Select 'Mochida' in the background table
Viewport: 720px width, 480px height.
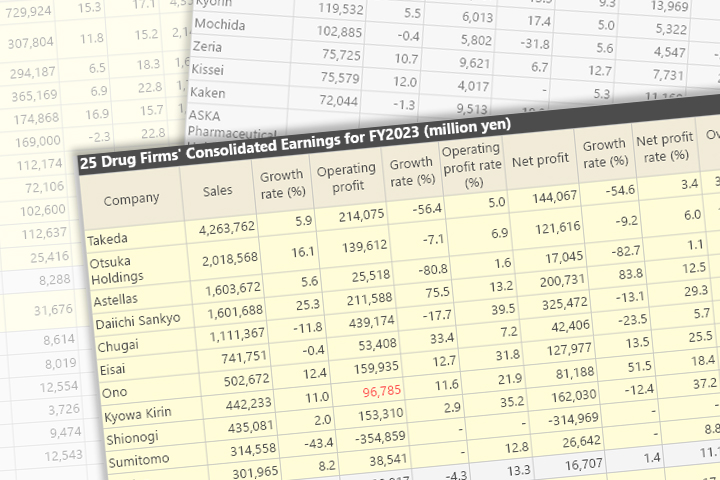click(220, 24)
